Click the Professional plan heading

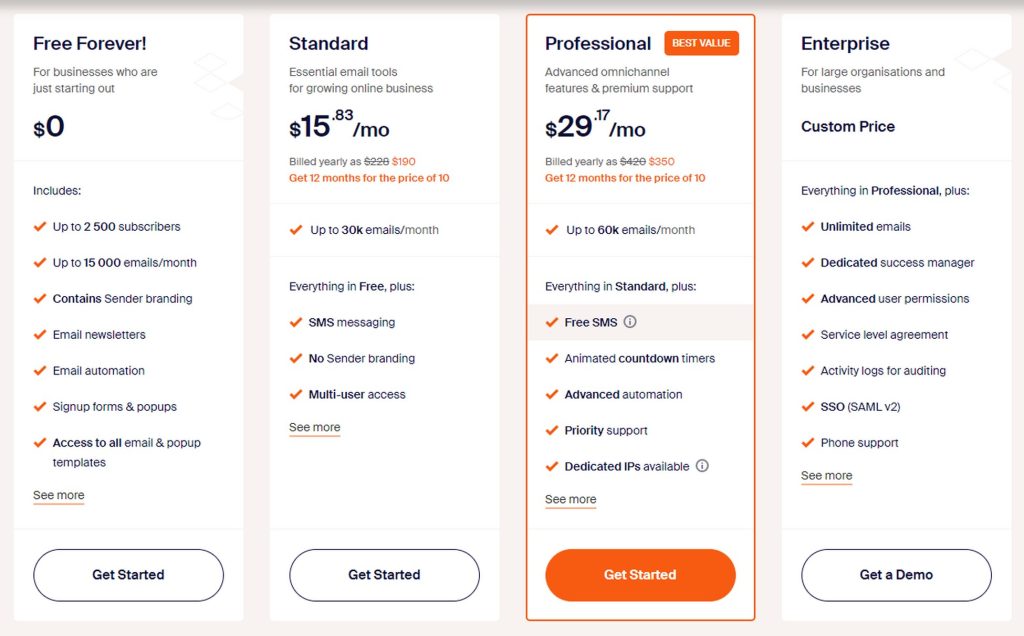tap(598, 44)
